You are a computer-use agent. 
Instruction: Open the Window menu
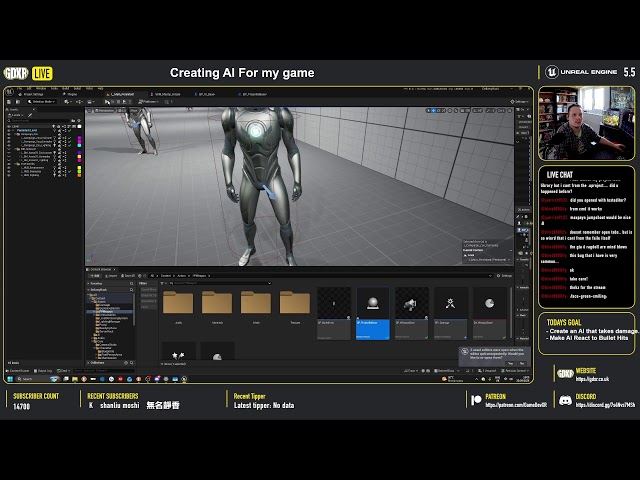(41, 88)
